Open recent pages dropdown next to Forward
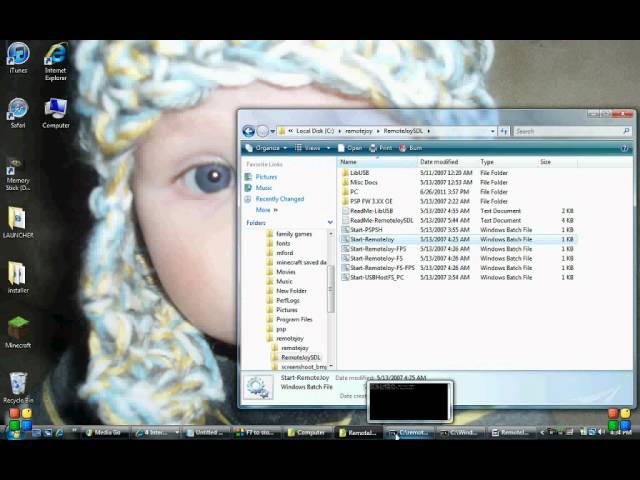 pos(272,131)
